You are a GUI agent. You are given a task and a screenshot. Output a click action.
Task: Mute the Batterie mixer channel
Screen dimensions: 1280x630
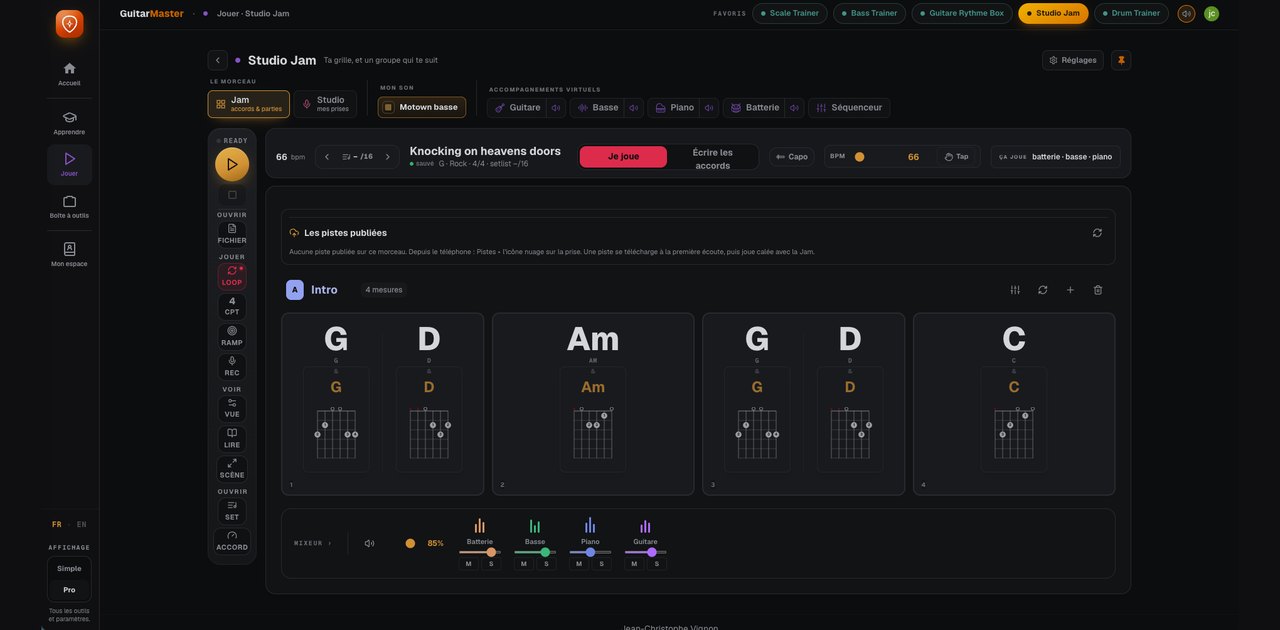(x=468, y=564)
